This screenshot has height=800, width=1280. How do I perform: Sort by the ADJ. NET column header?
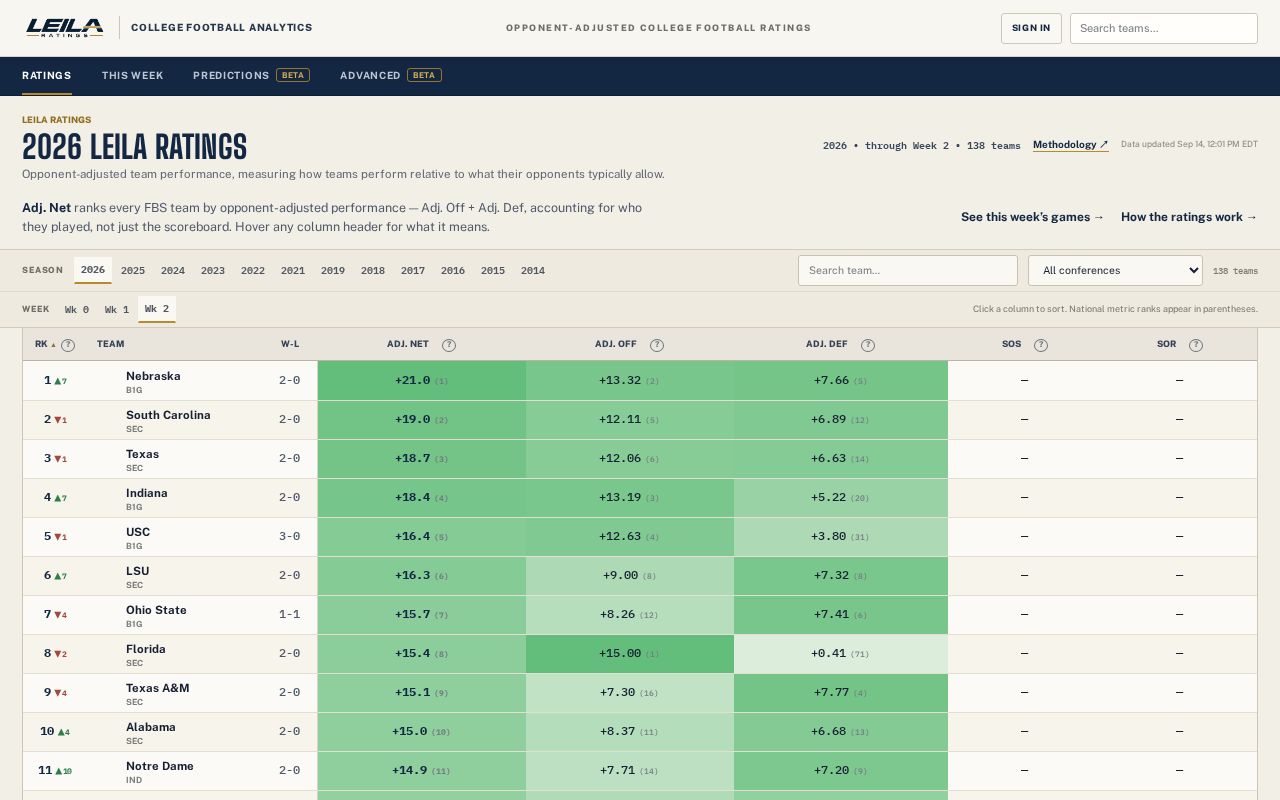point(408,344)
